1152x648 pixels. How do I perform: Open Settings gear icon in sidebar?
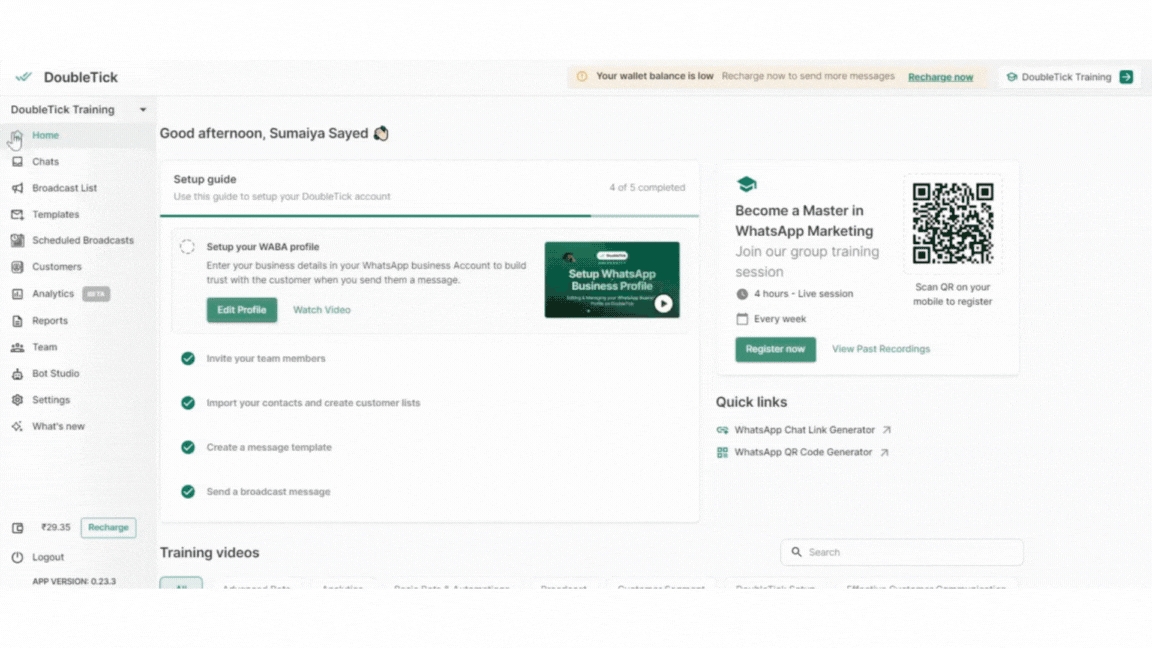[17, 400]
